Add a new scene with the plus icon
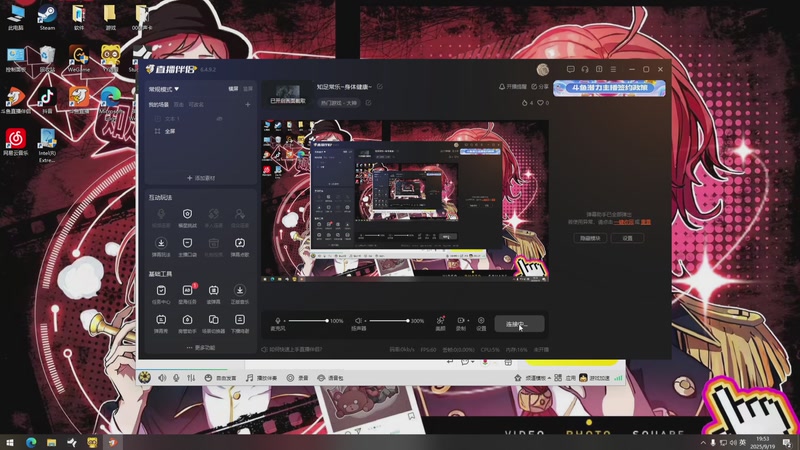Image resolution: width=800 pixels, height=450 pixels. tap(248, 105)
